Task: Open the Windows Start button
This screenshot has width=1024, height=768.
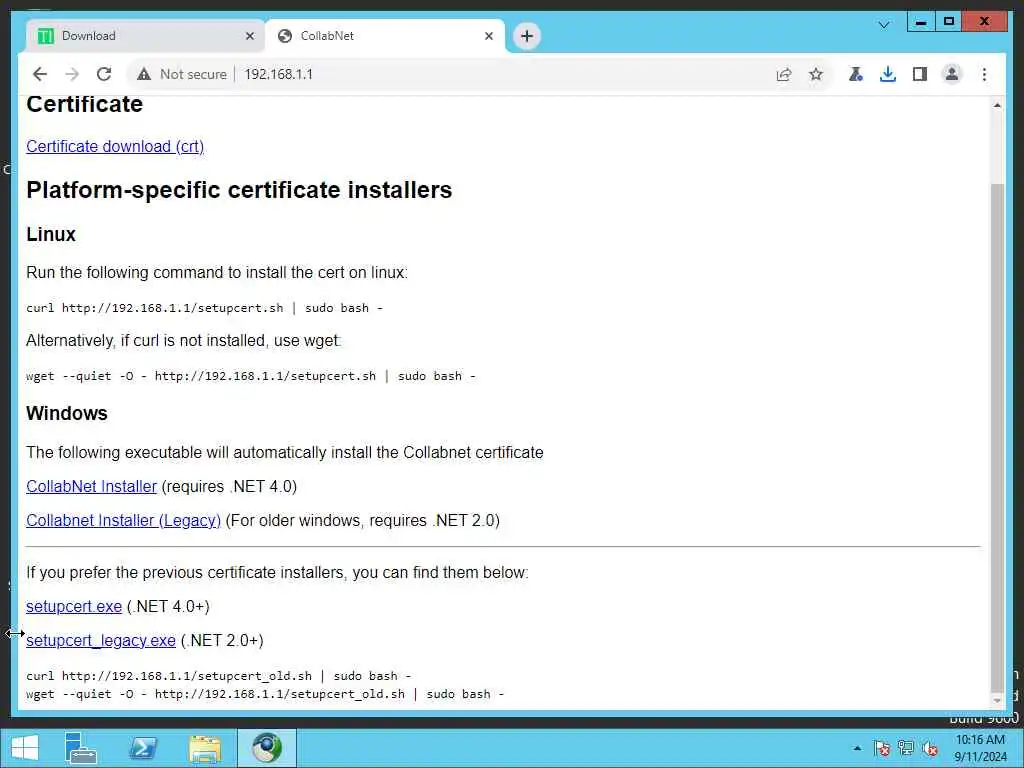Action: coord(25,748)
